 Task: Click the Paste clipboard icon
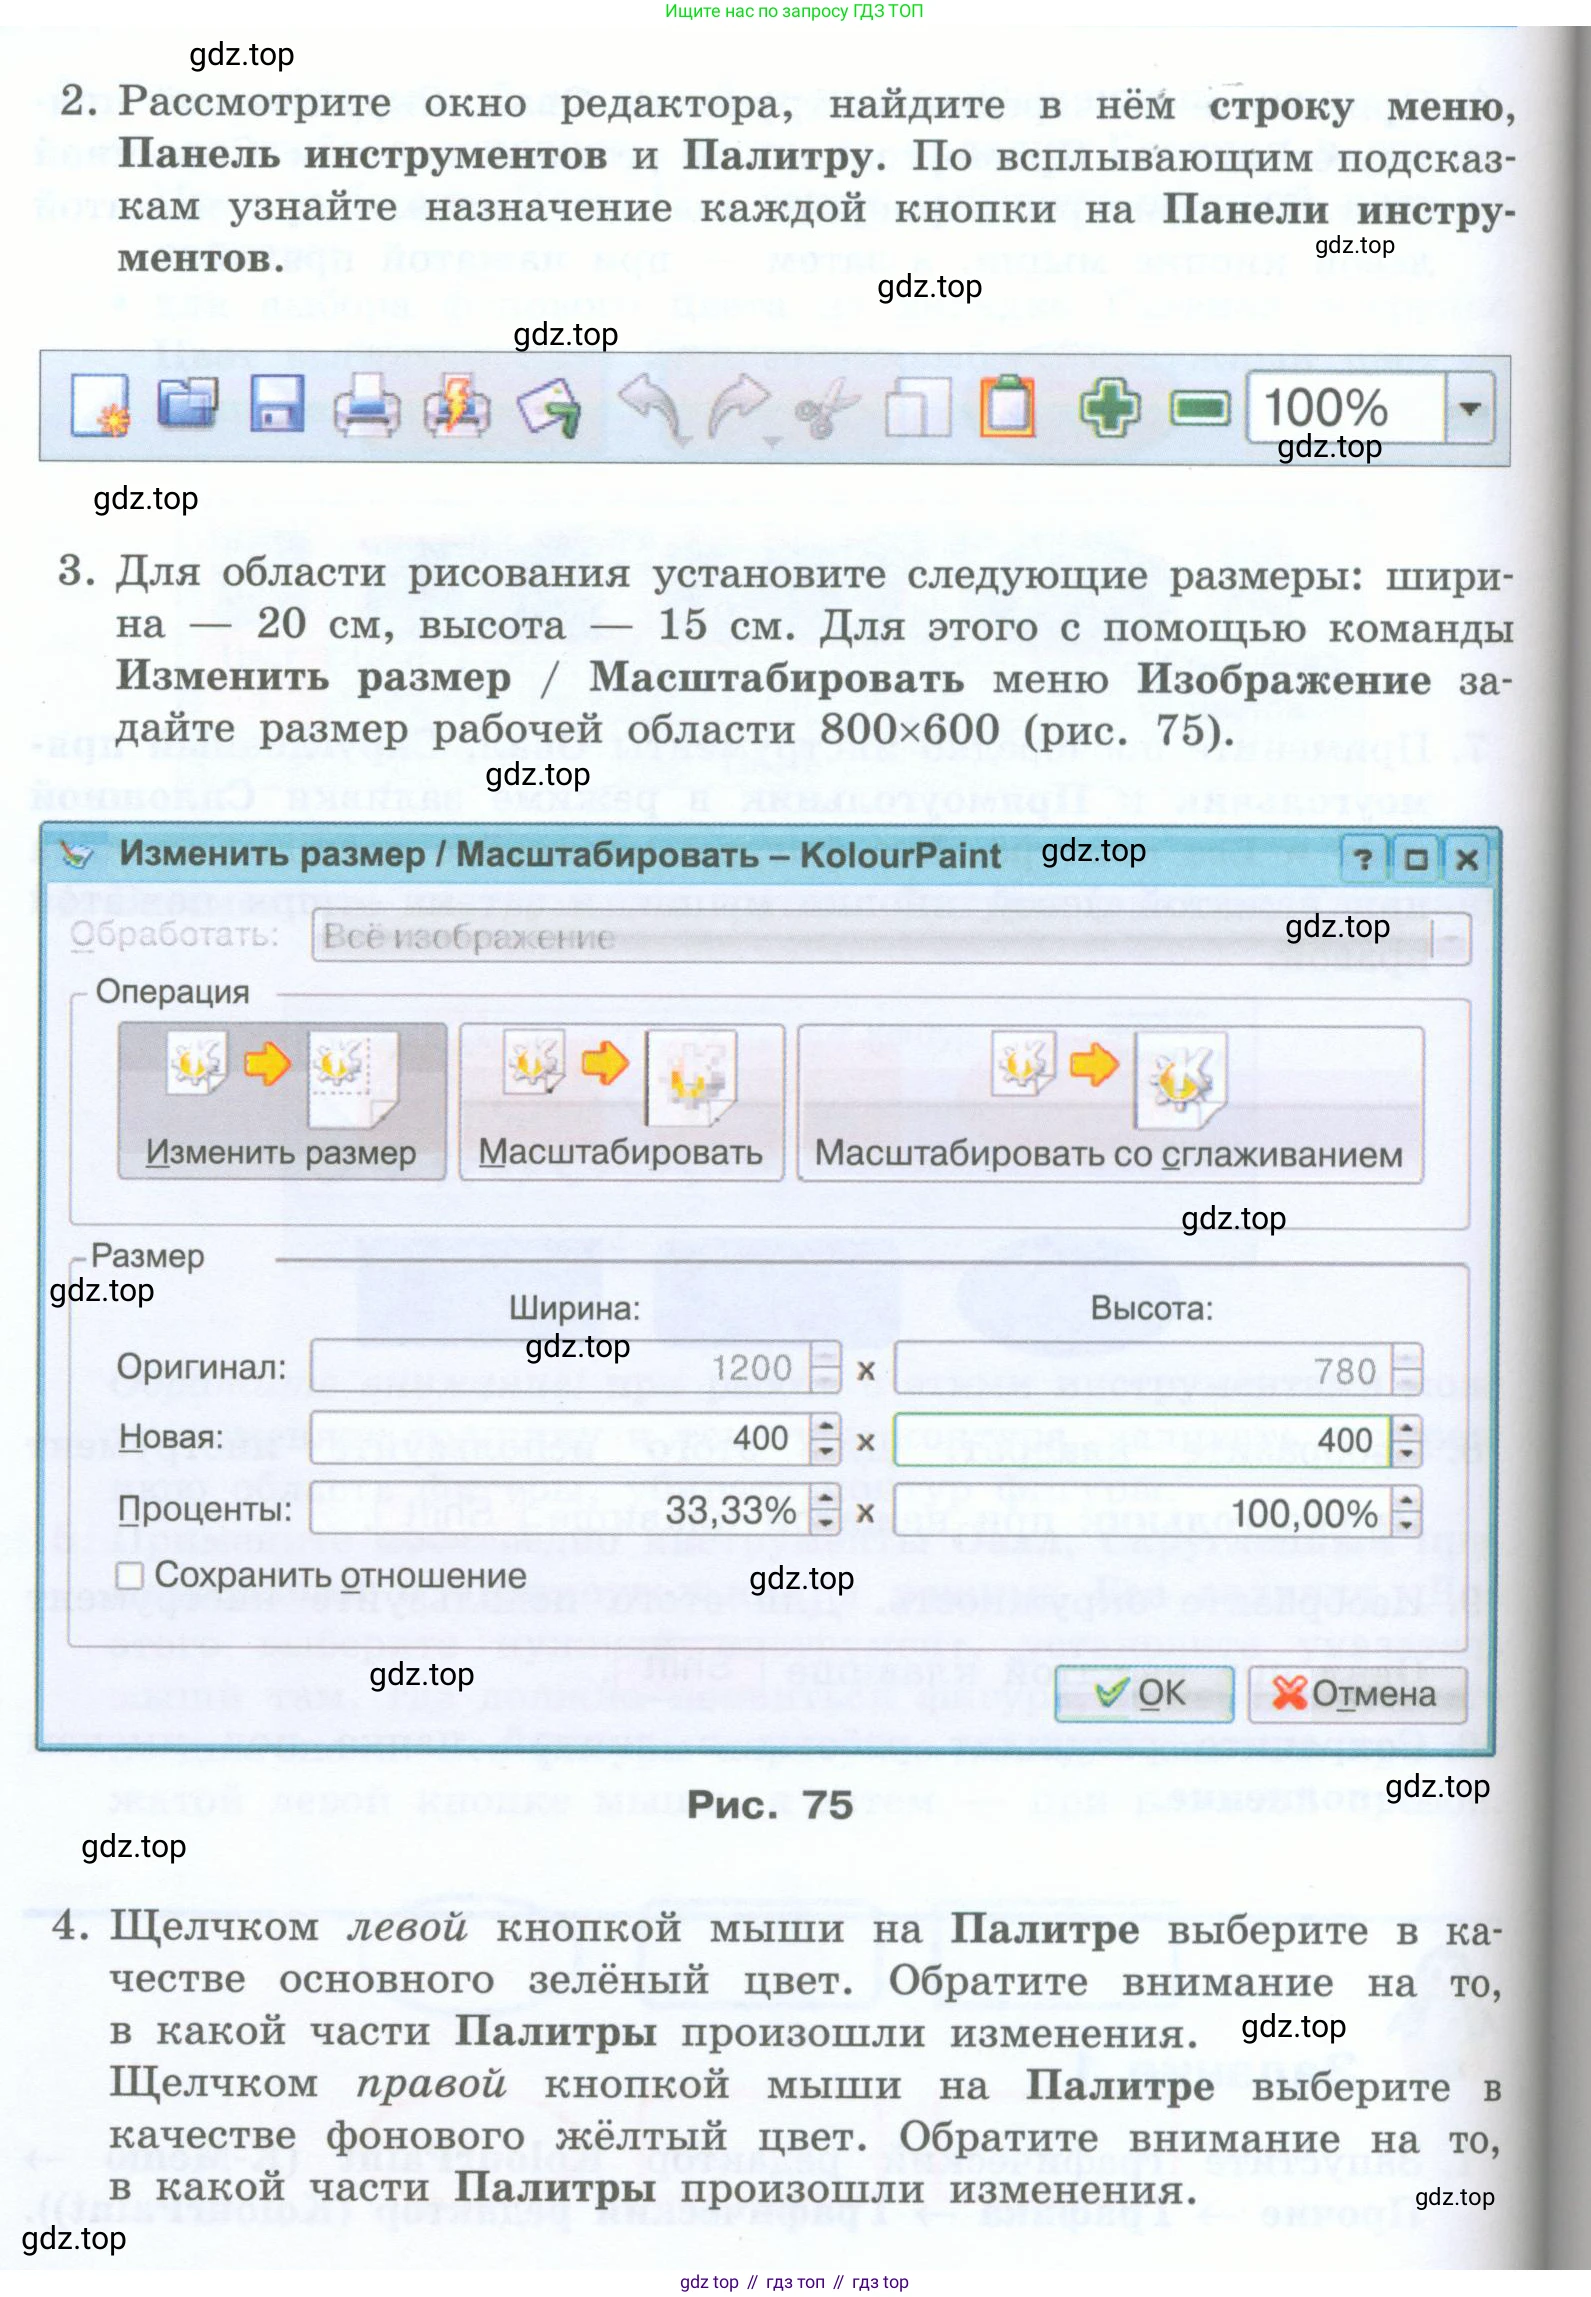(1007, 406)
